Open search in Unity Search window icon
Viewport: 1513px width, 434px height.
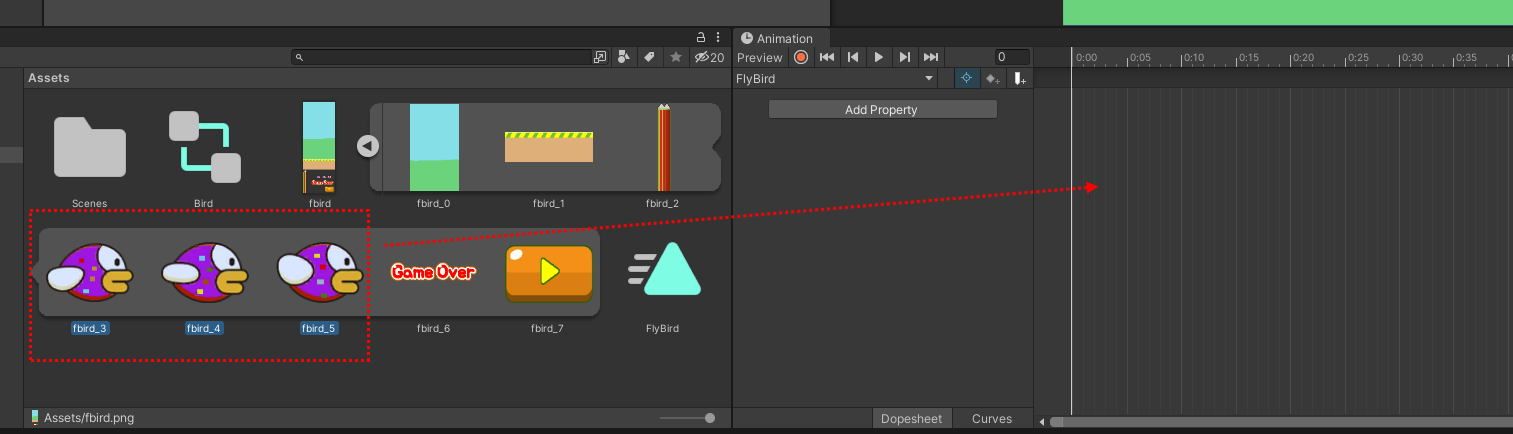(600, 57)
